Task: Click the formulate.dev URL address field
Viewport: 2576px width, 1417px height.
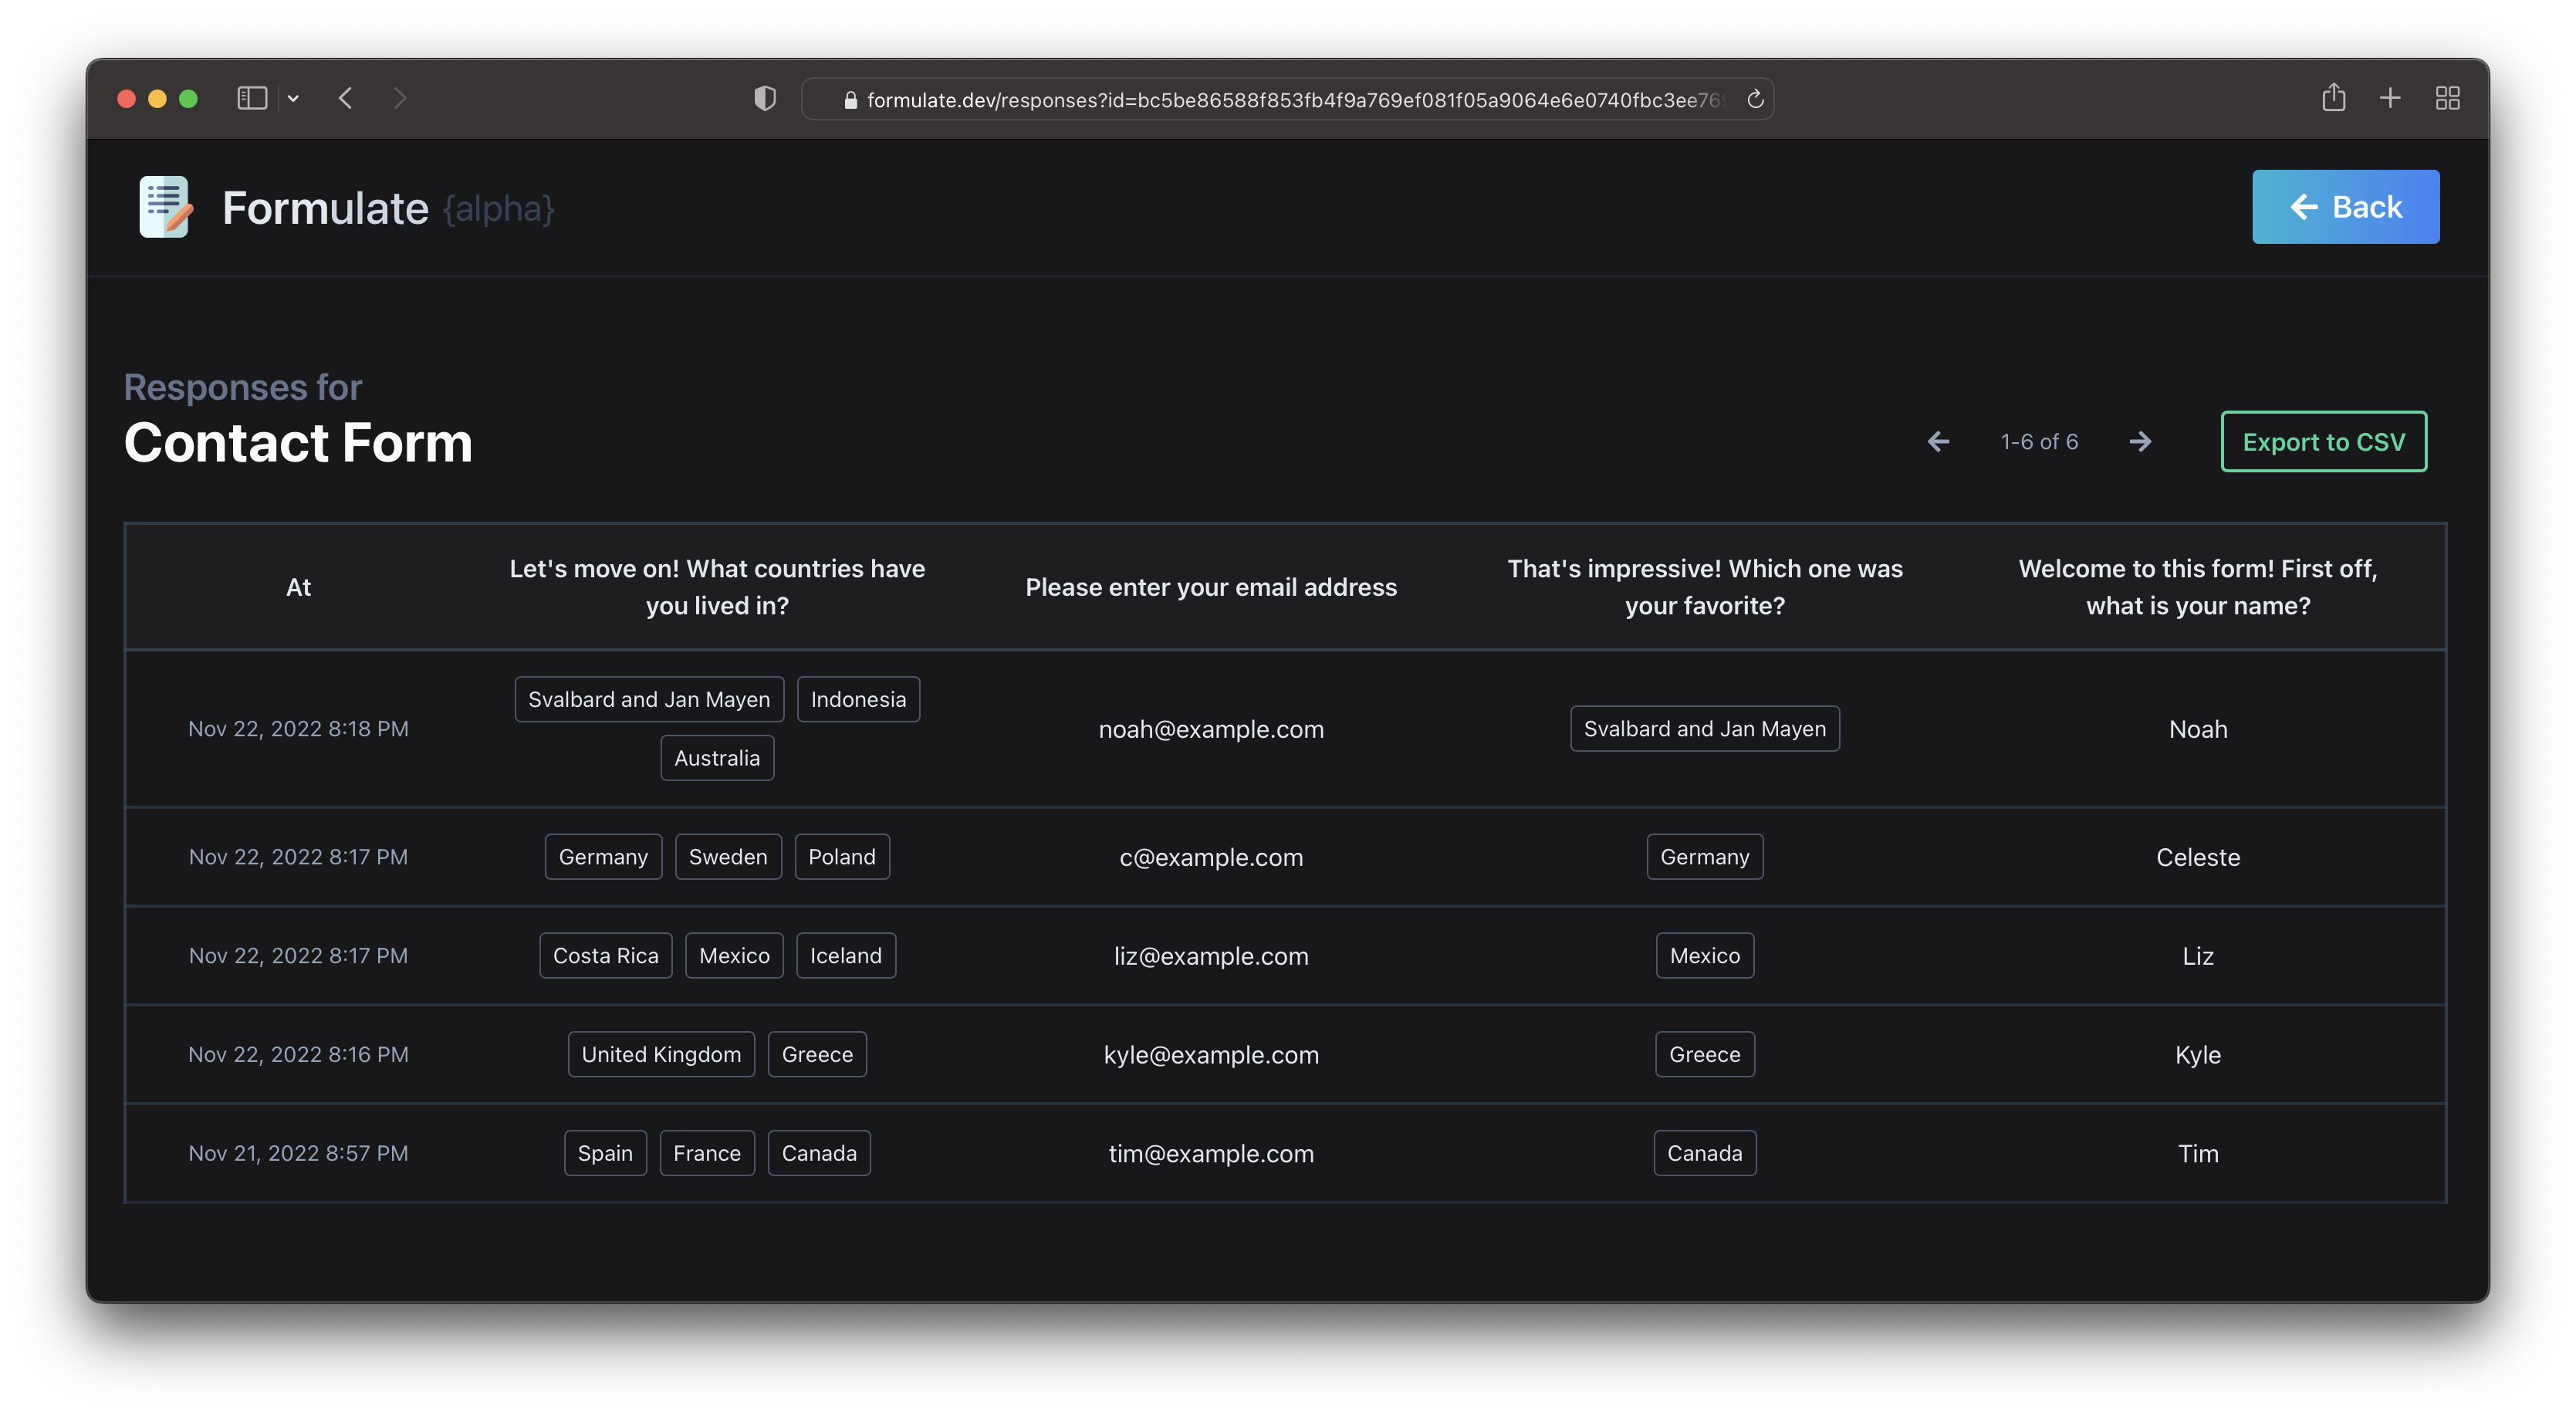Action: 1290,100
